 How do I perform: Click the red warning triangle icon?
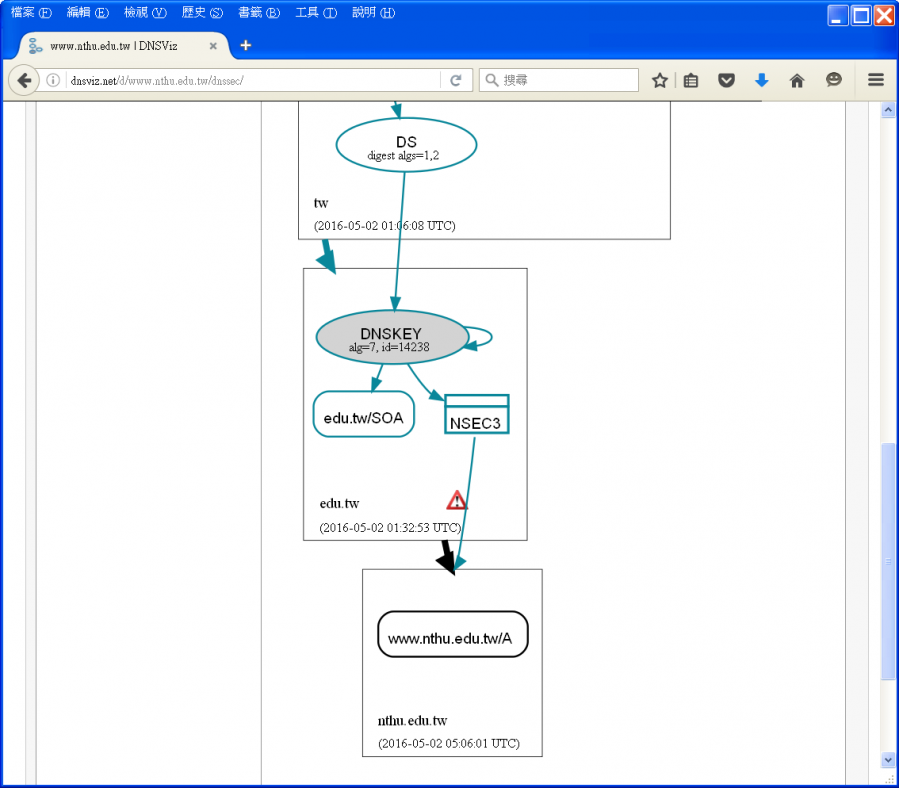coord(456,500)
